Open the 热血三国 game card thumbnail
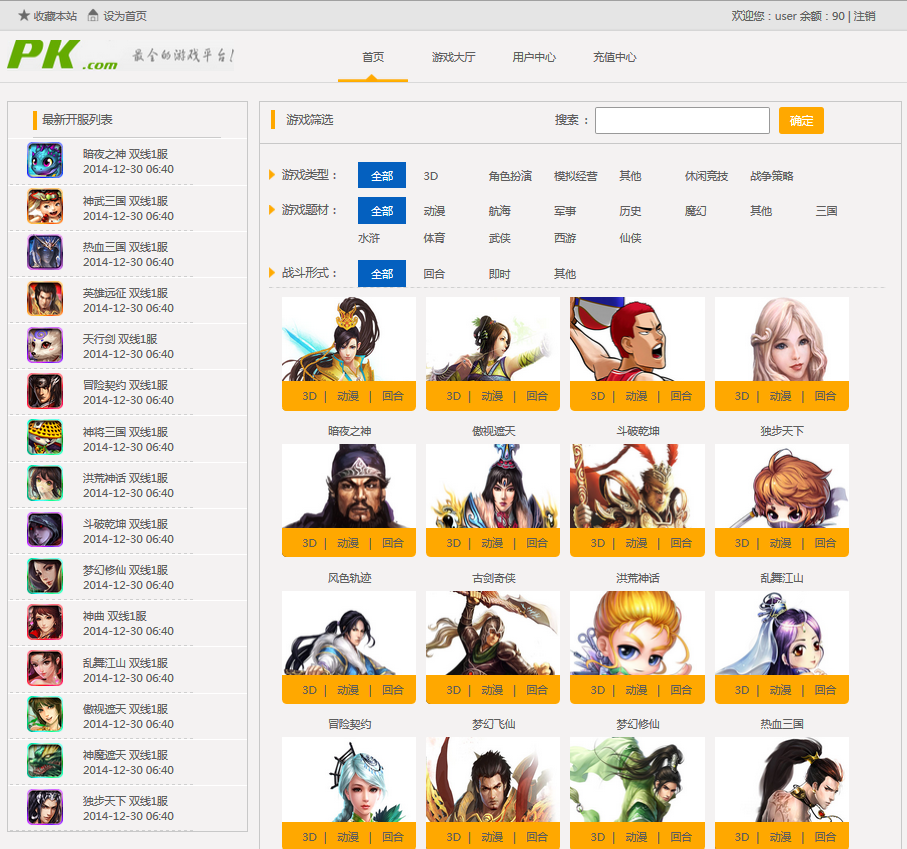907x849 pixels. pyautogui.click(x=782, y=633)
